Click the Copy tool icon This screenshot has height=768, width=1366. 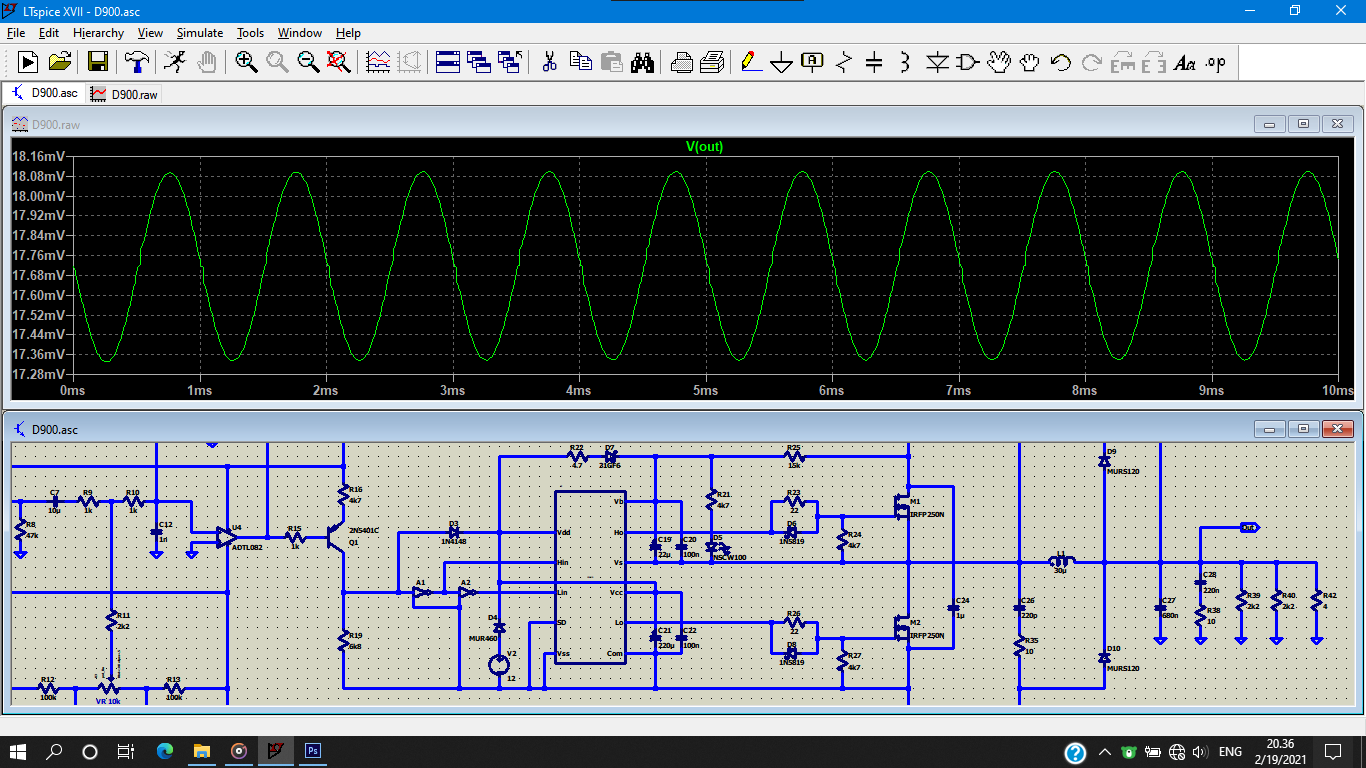click(580, 62)
